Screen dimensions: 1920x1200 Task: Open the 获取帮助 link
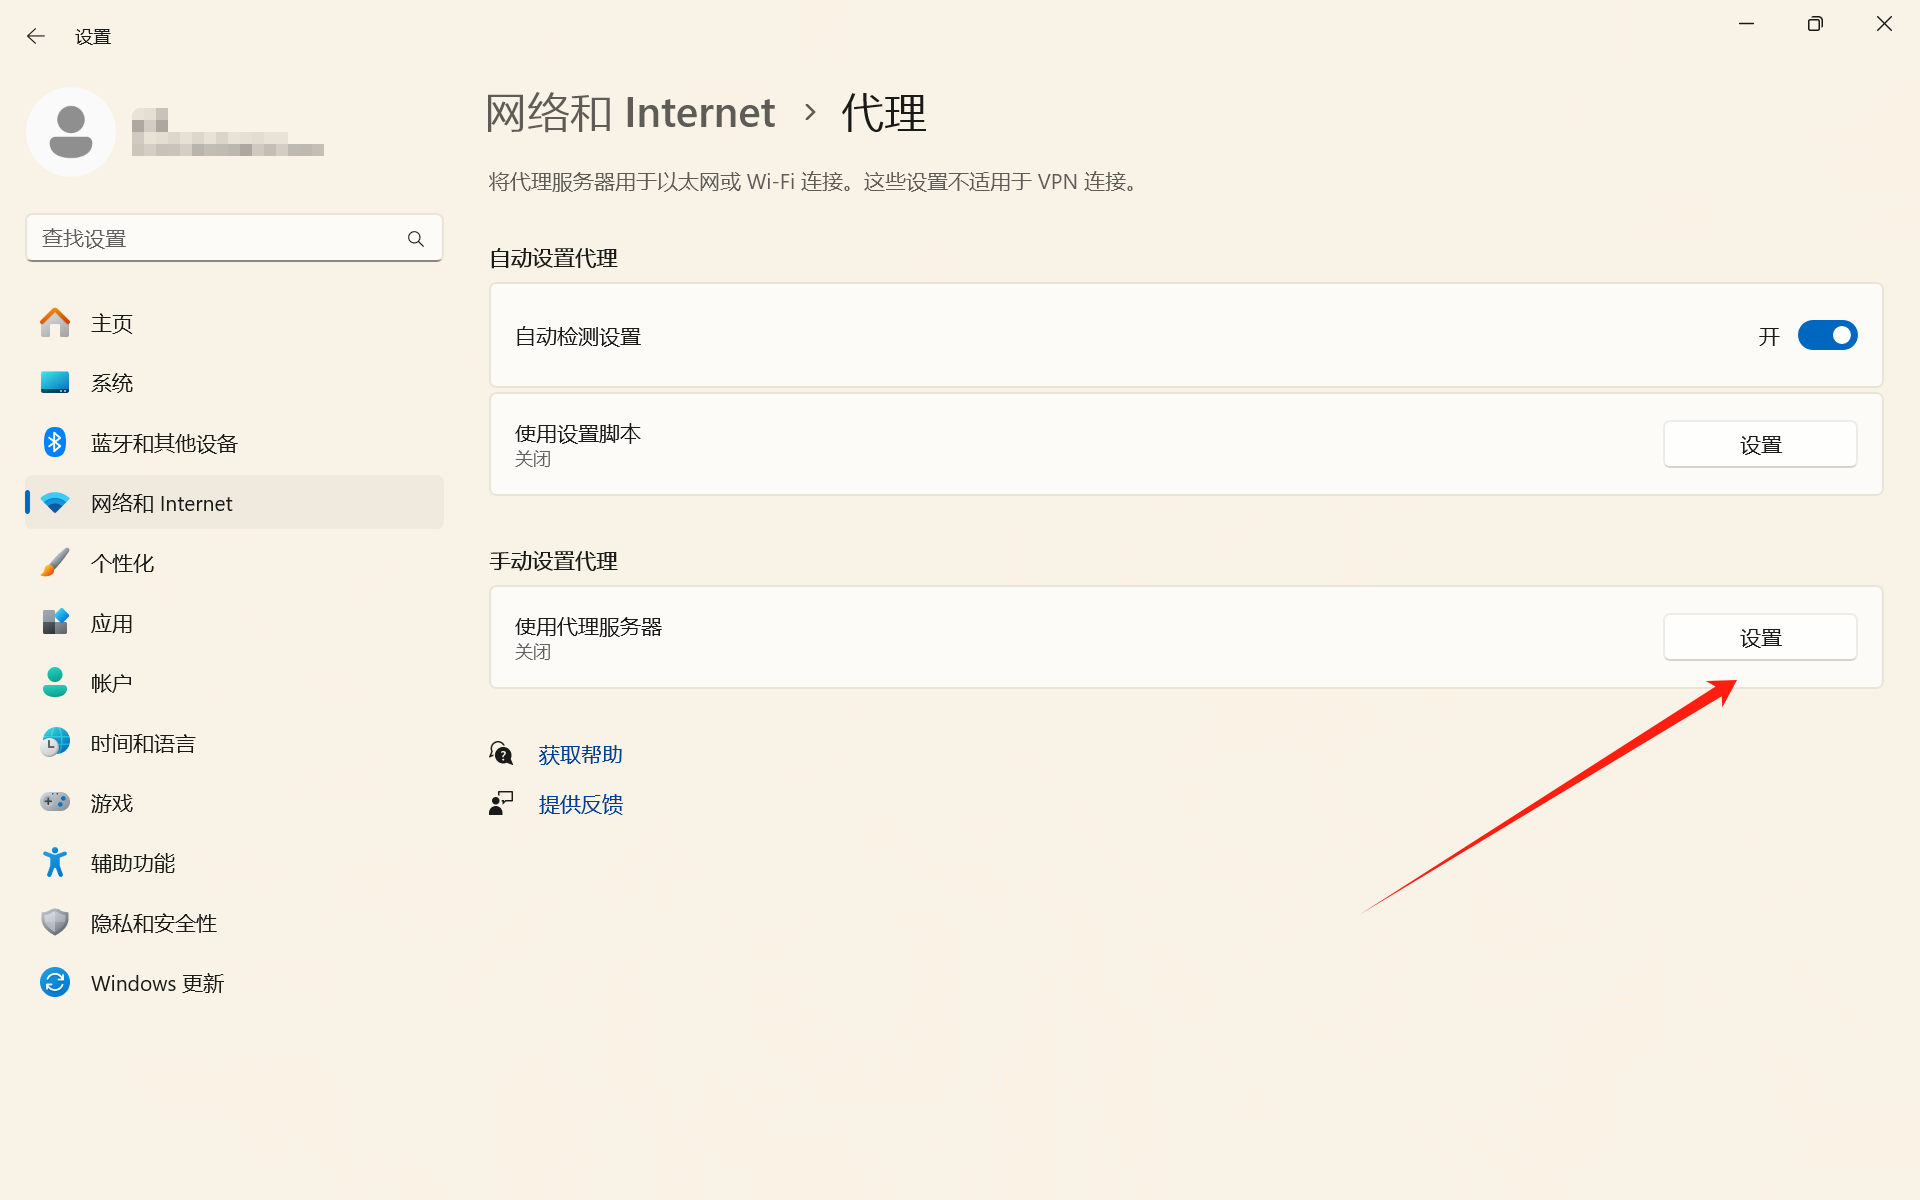pos(580,755)
